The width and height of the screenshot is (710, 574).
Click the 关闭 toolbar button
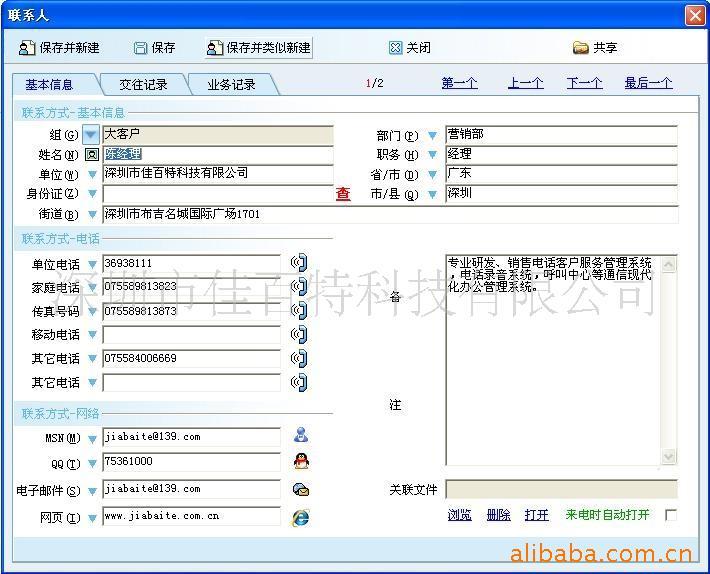pyautogui.click(x=410, y=48)
